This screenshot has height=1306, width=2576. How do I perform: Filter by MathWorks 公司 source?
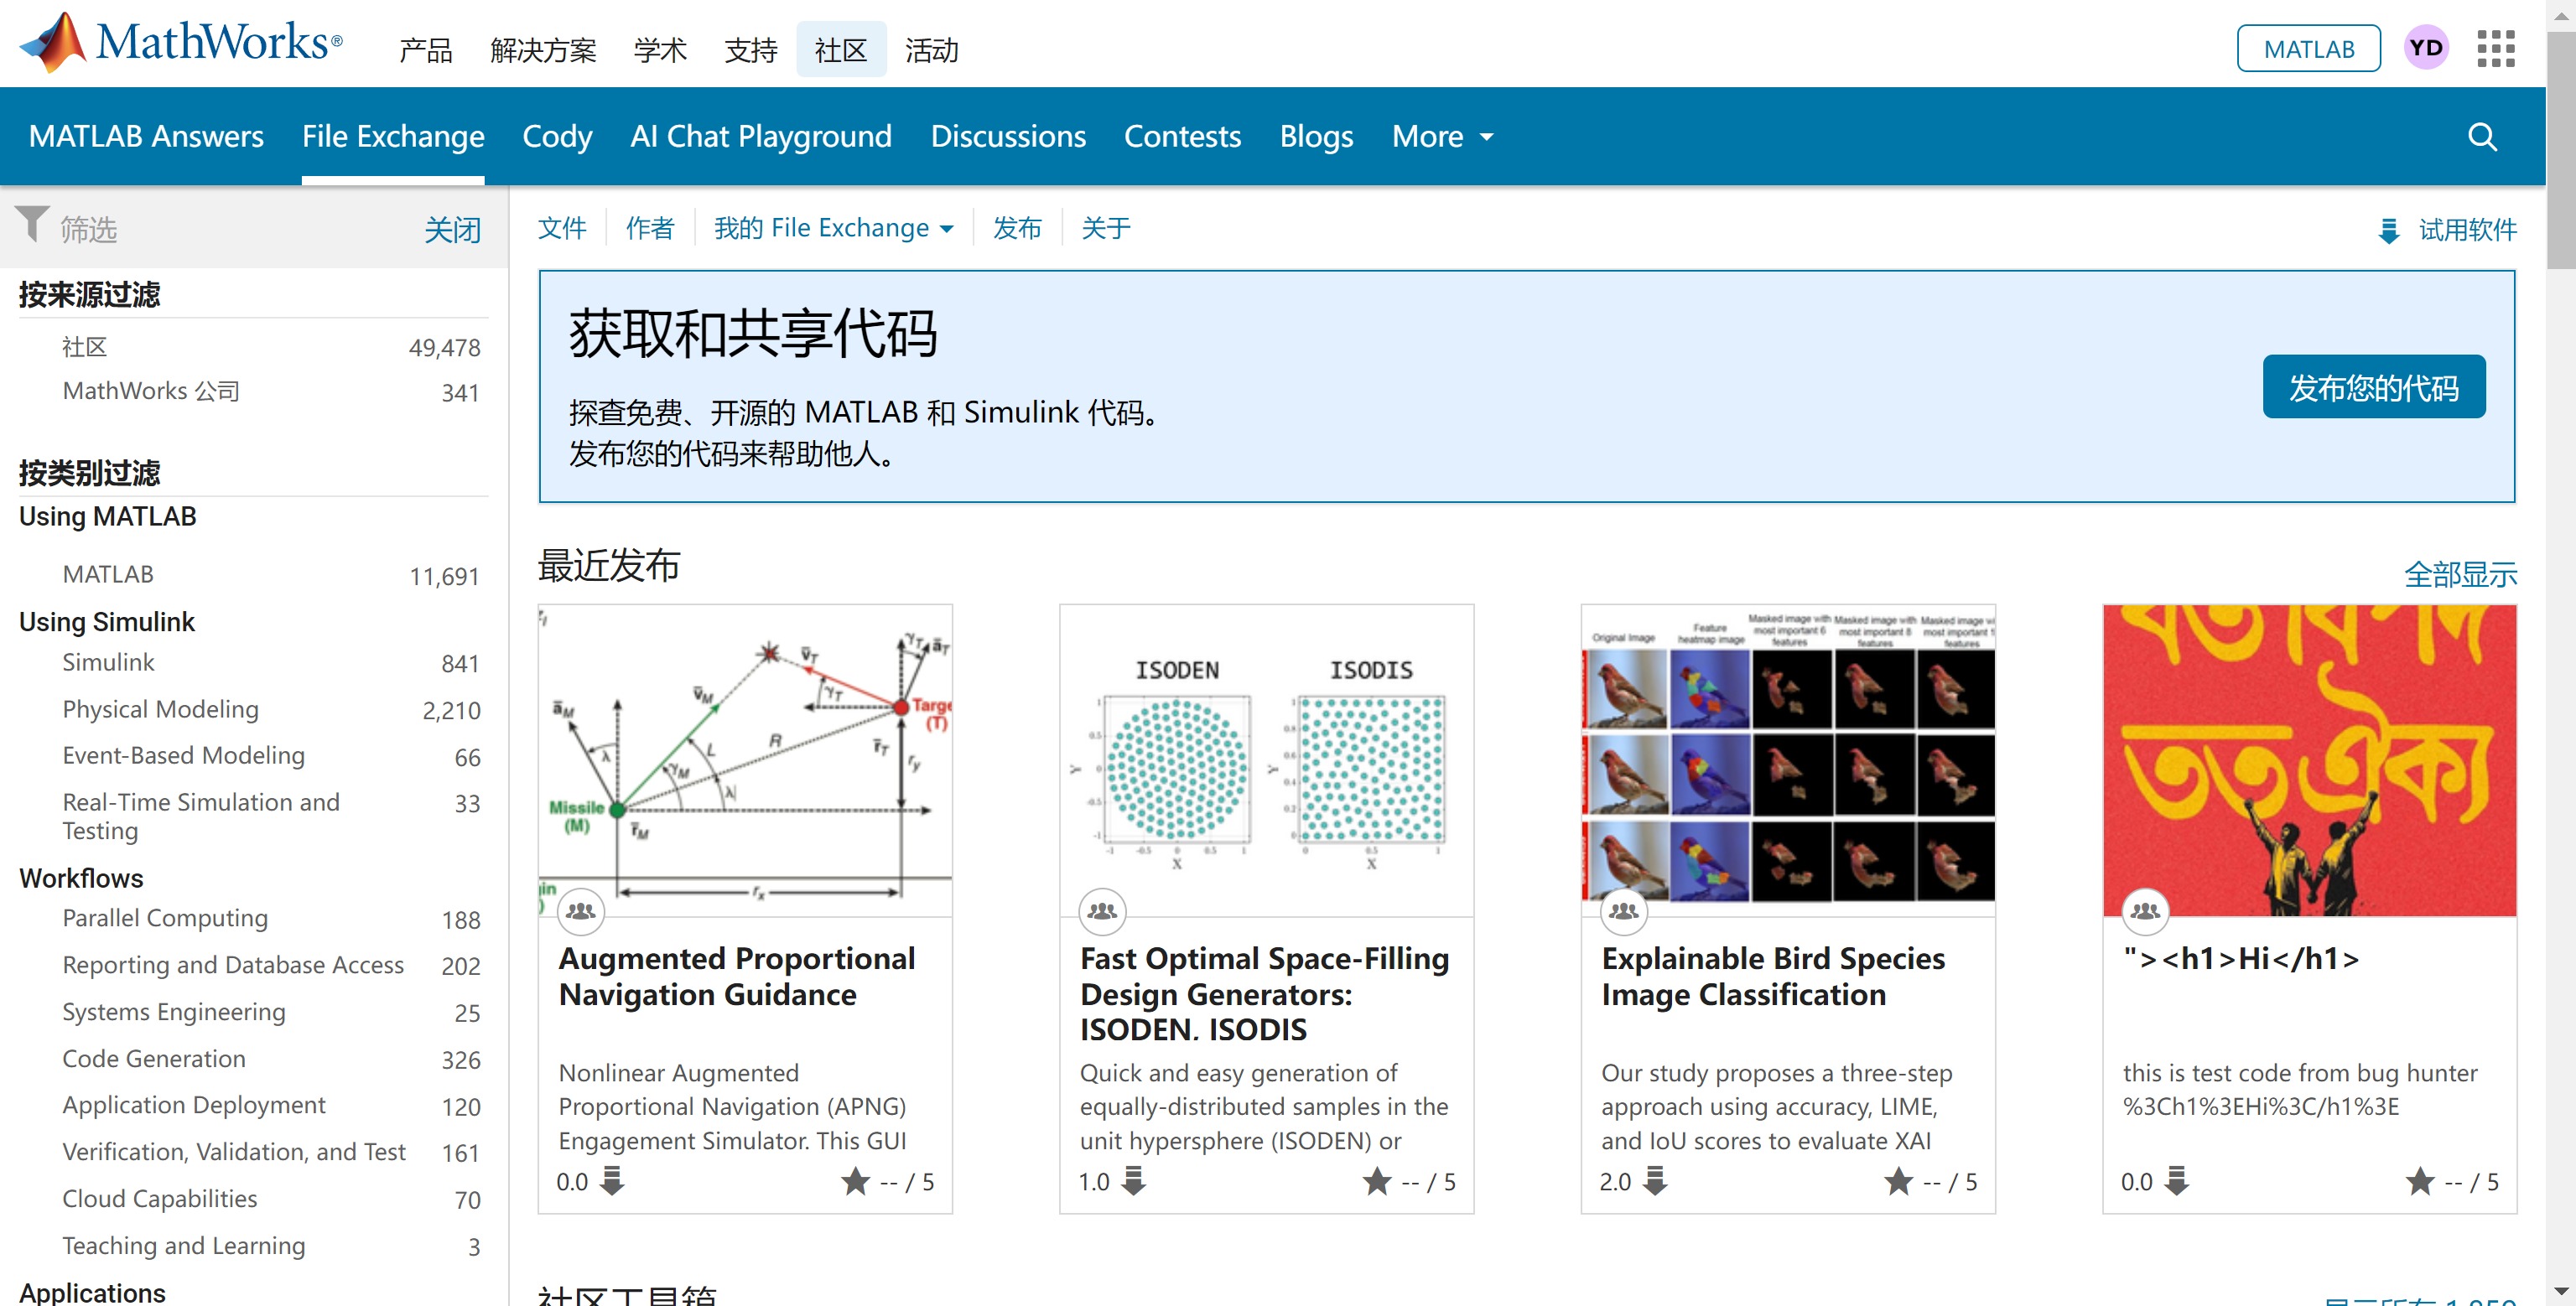[x=151, y=391]
